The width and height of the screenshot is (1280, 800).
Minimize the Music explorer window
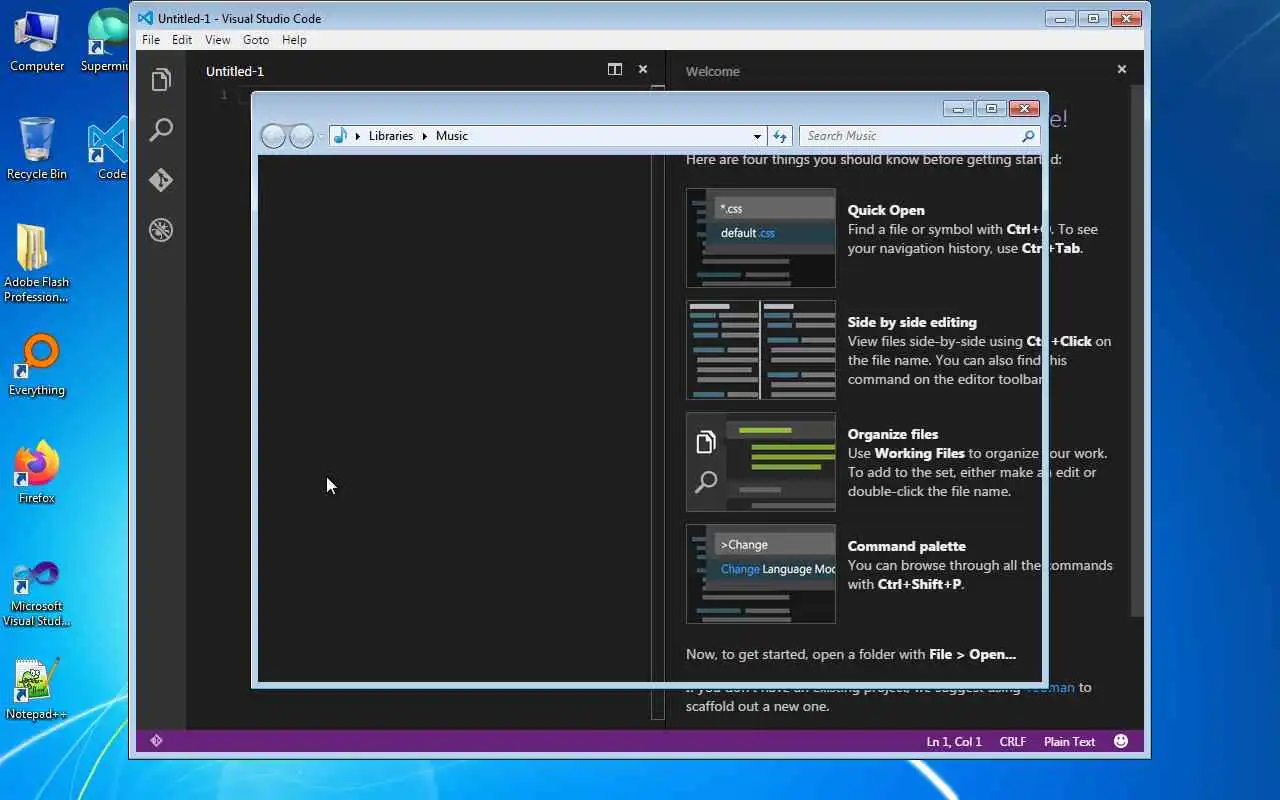tap(958, 108)
